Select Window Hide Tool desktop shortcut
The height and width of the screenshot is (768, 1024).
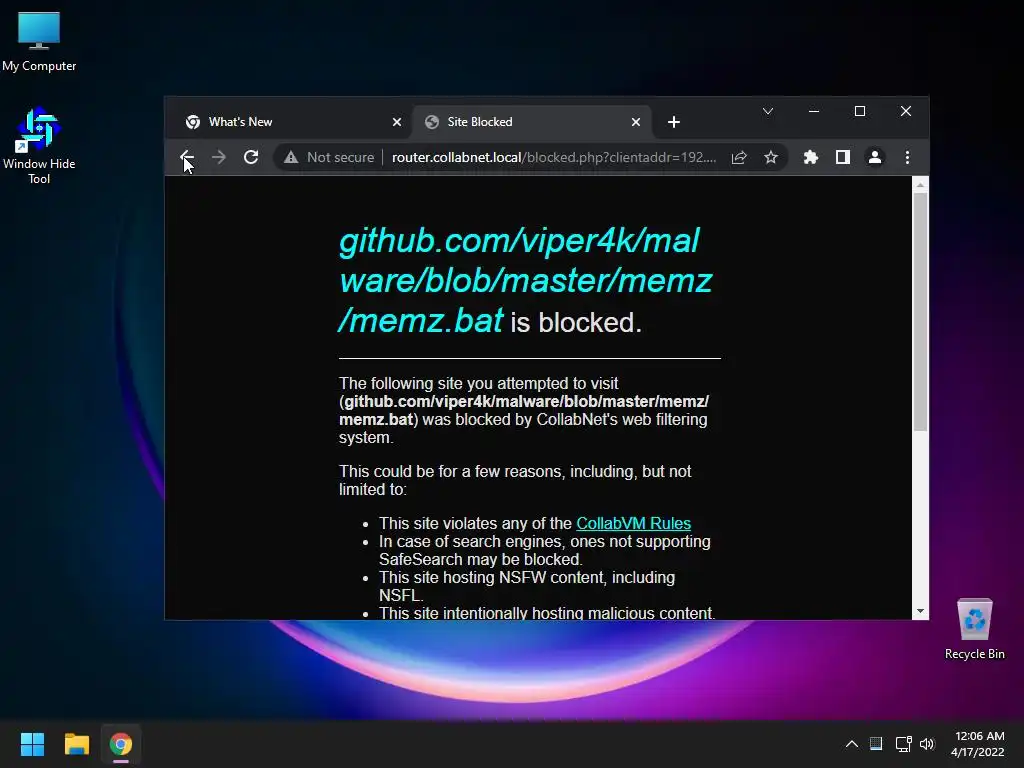pyautogui.click(x=39, y=145)
